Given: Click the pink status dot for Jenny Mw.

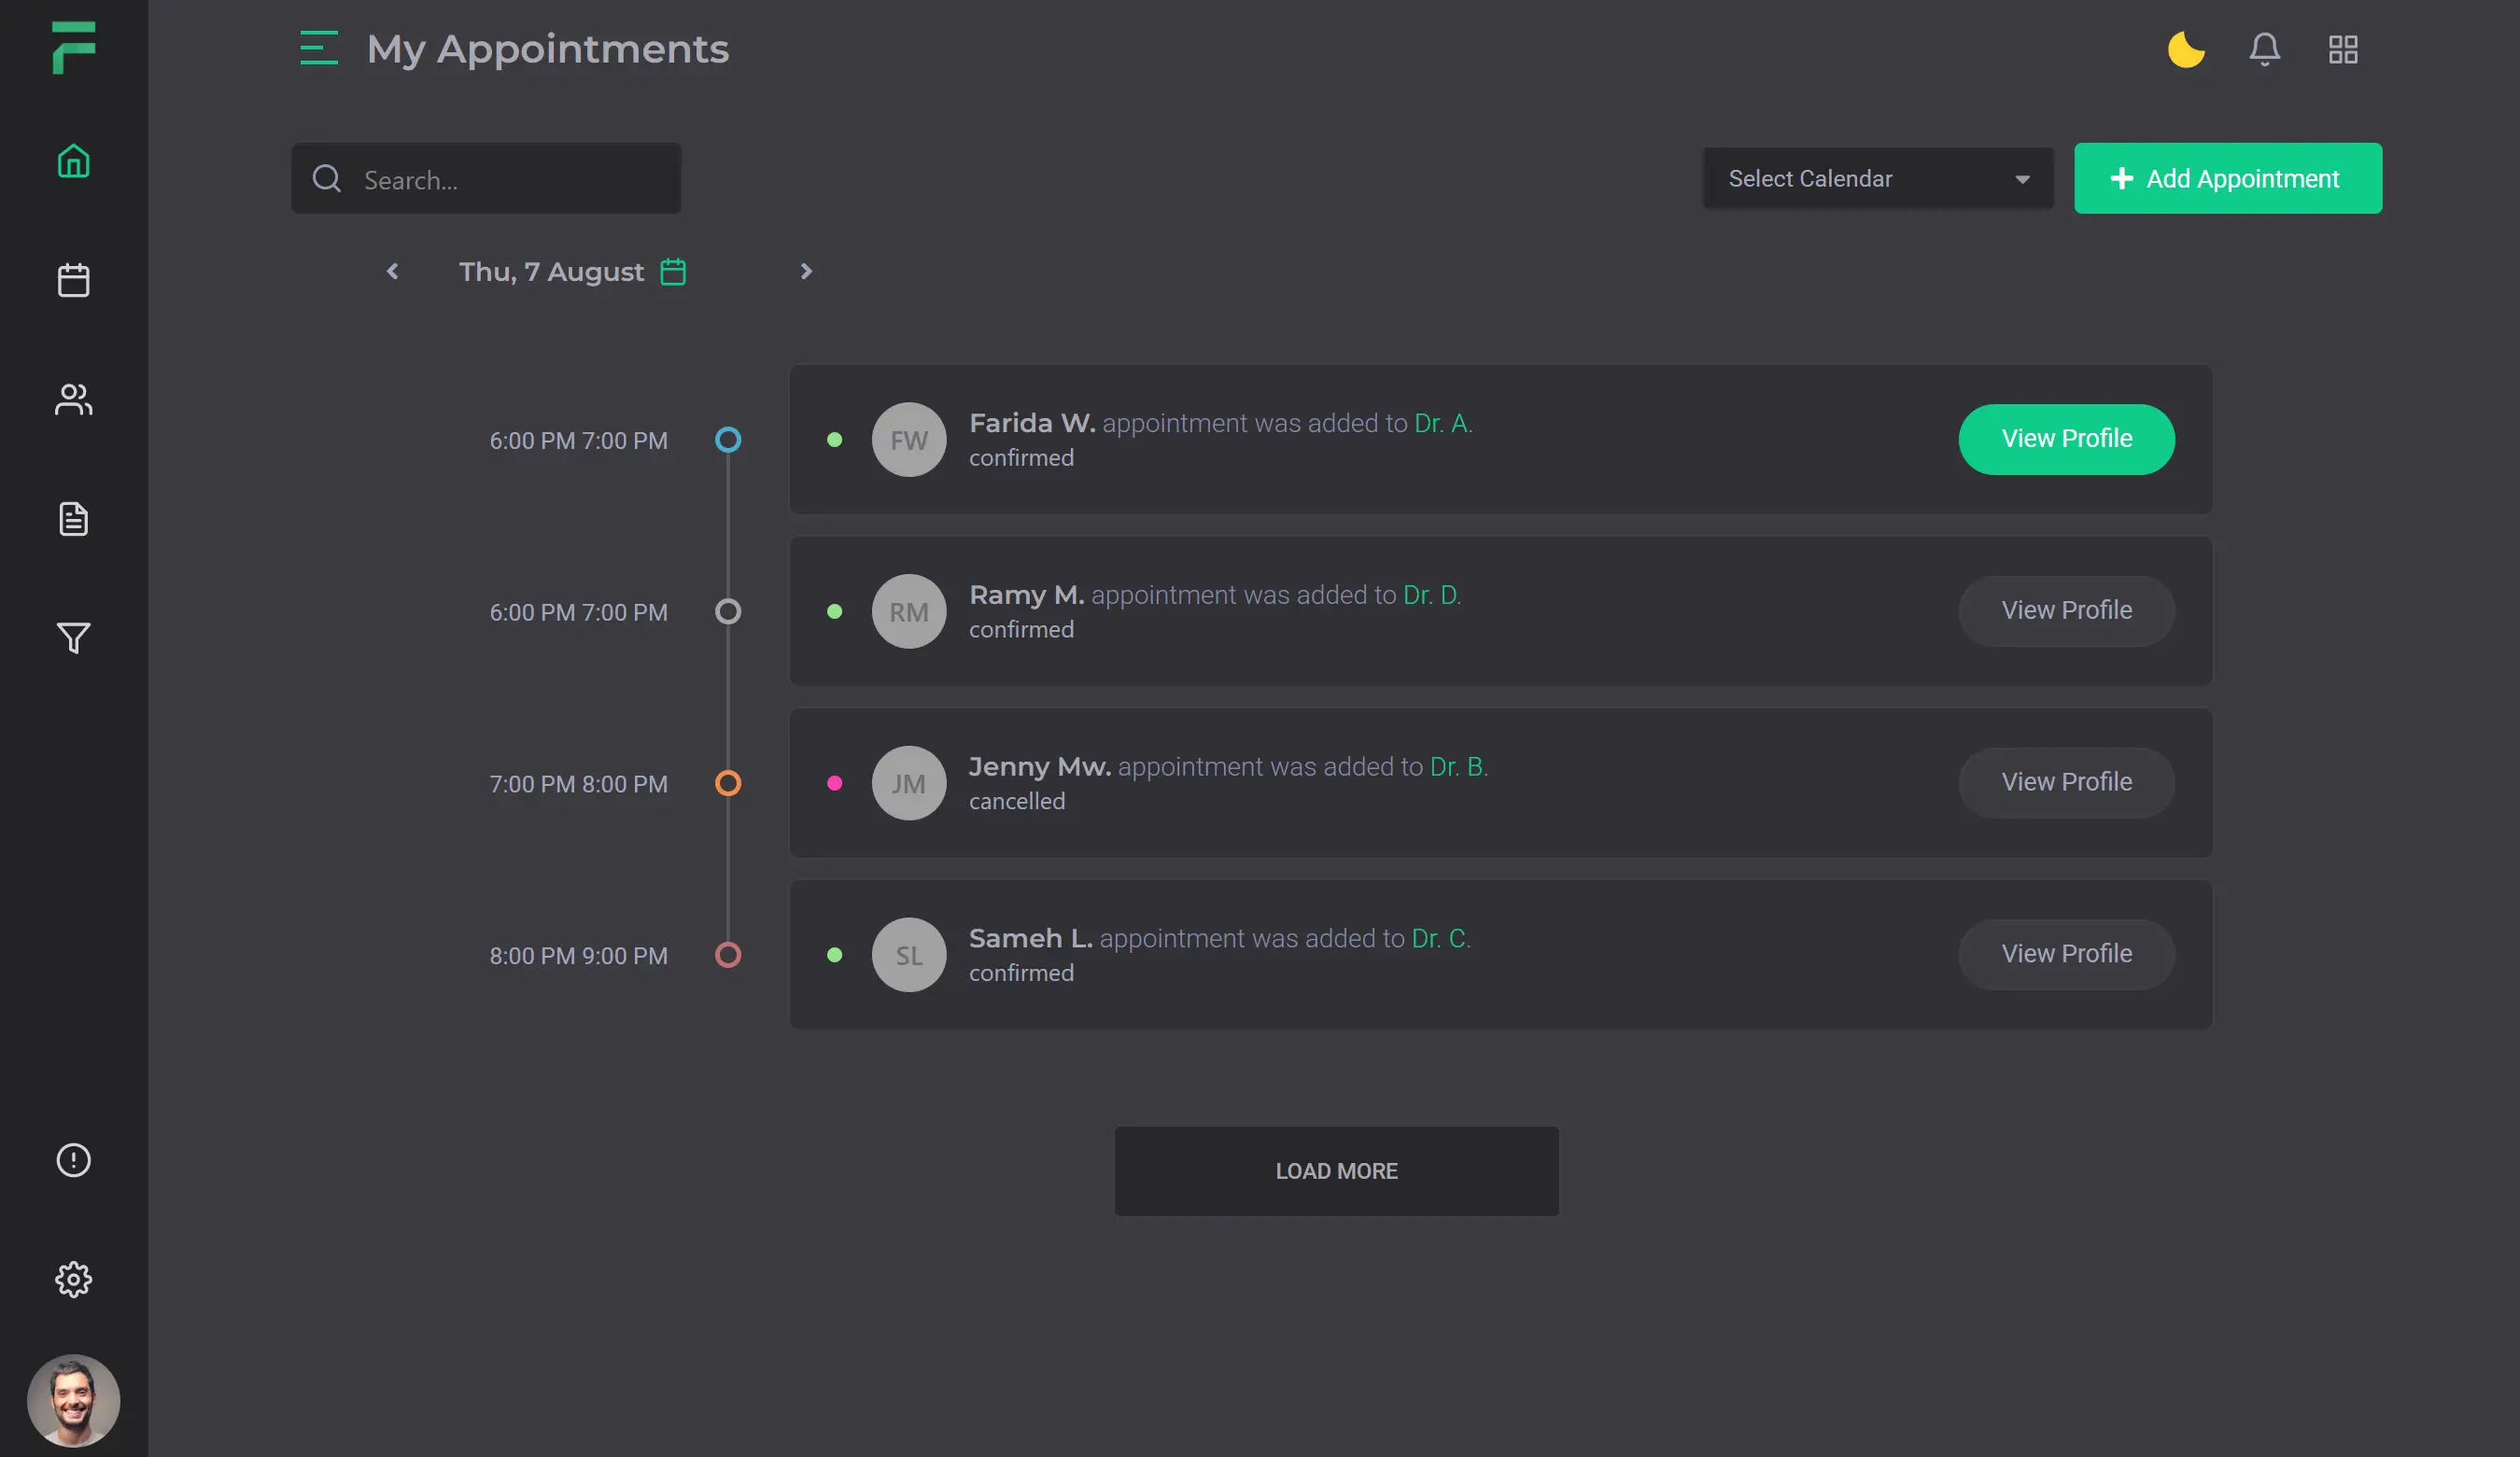Looking at the screenshot, I should [x=834, y=783].
